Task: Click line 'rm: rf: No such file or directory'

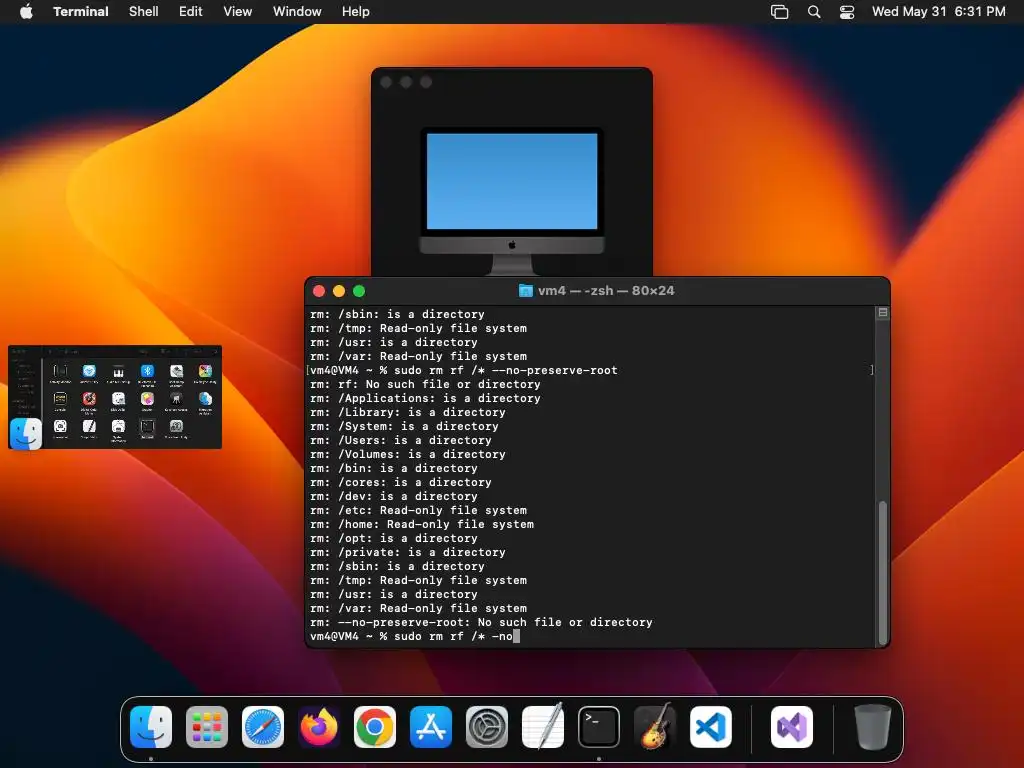Action: pos(425,384)
